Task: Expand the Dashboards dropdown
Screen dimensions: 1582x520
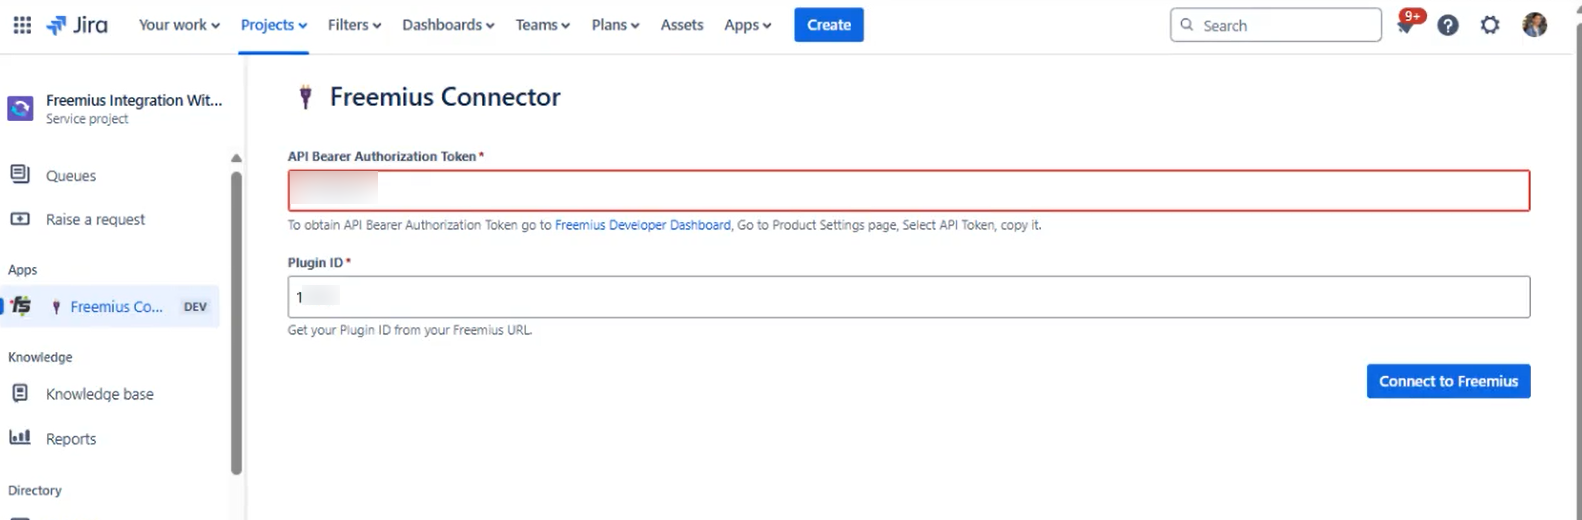Action: click(448, 25)
